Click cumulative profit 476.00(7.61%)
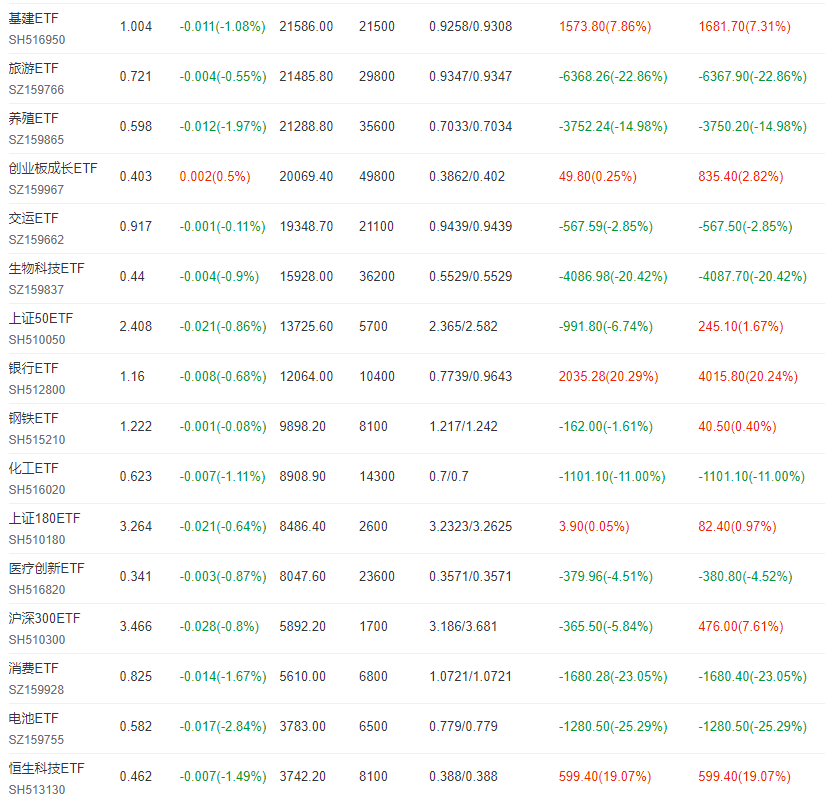This screenshot has width=825, height=803. tap(741, 626)
